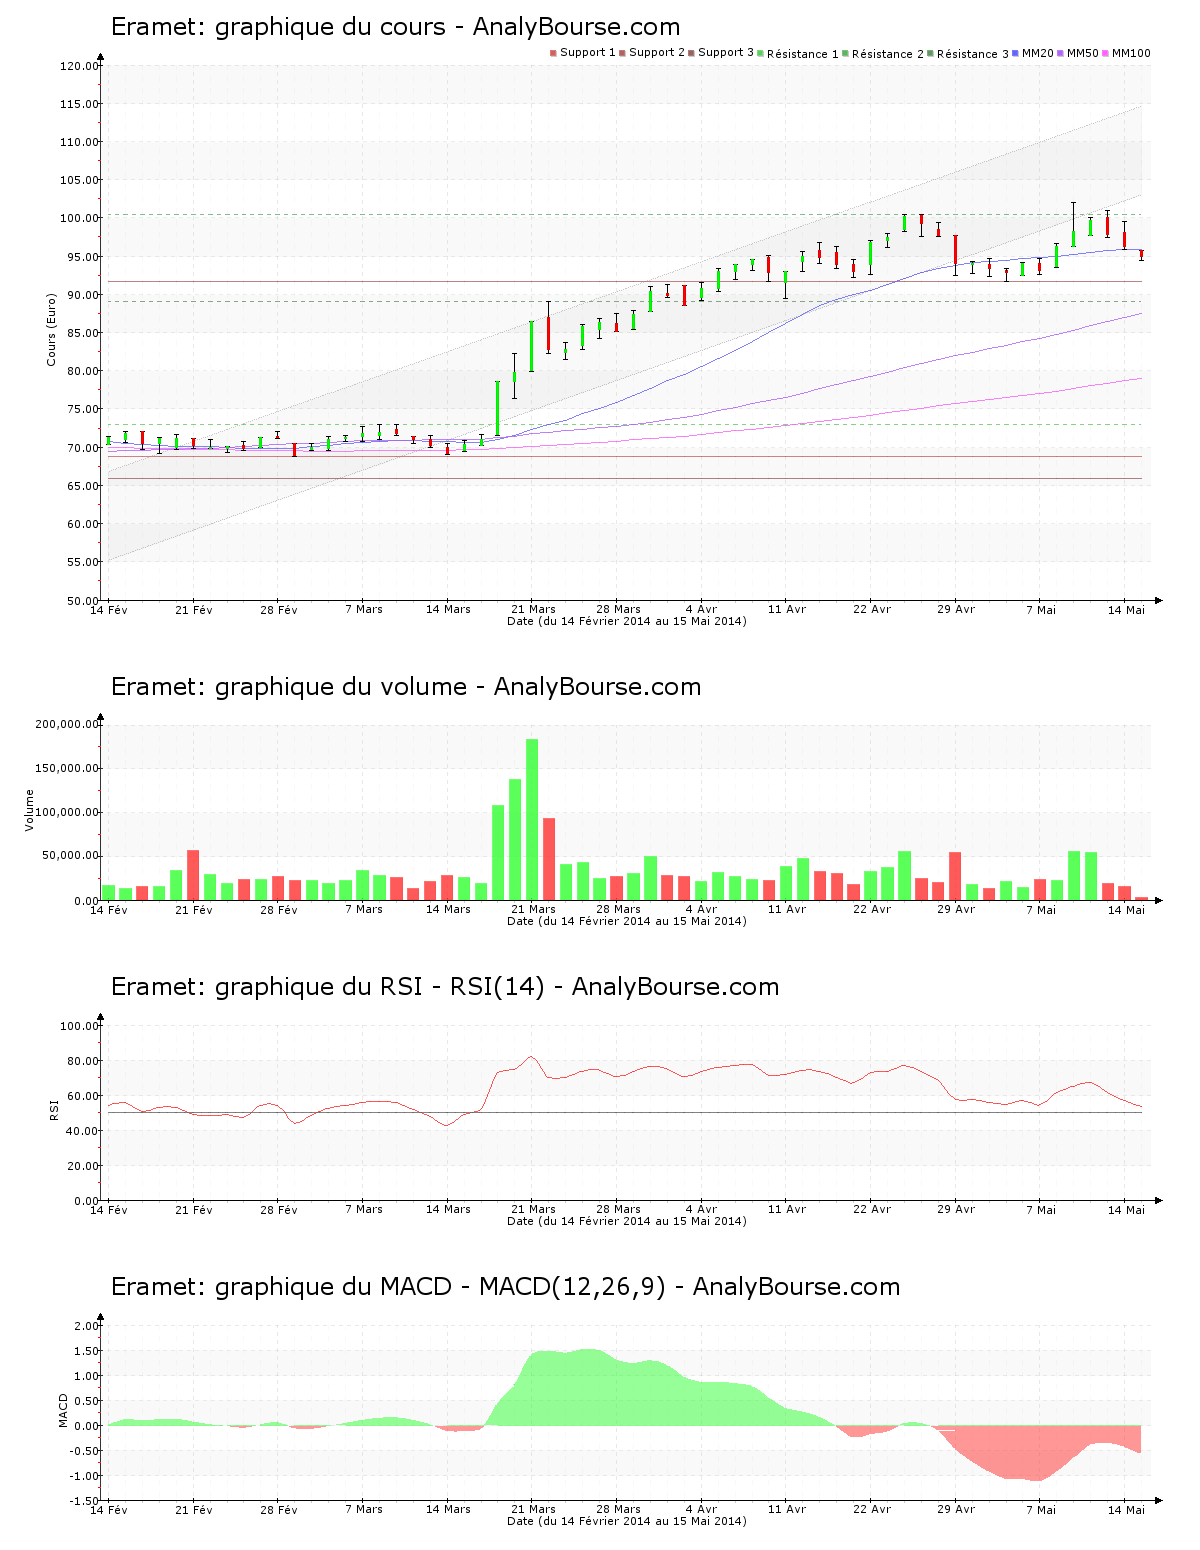This screenshot has height=1550, width=1200.
Task: Click the -0.50 value on MACD axis
Action: 84,1451
